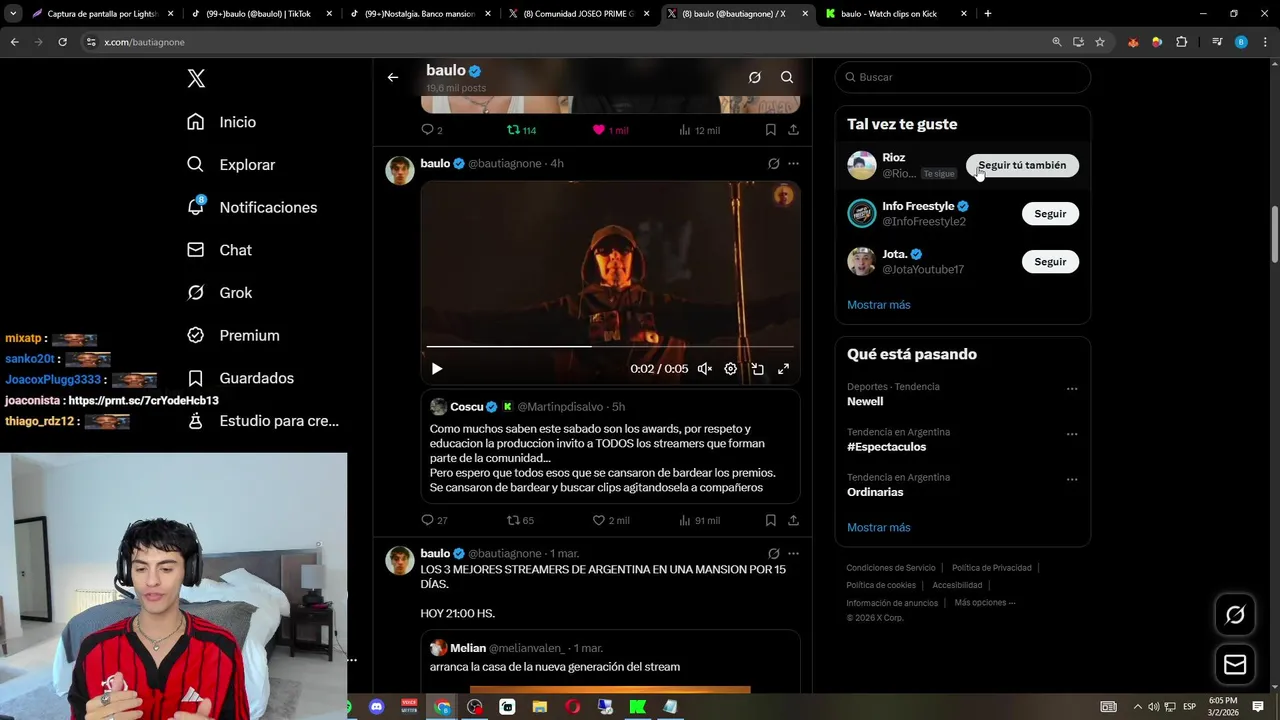The height and width of the screenshot is (720, 1280).
Task: Follow Jota.
Action: [1050, 261]
